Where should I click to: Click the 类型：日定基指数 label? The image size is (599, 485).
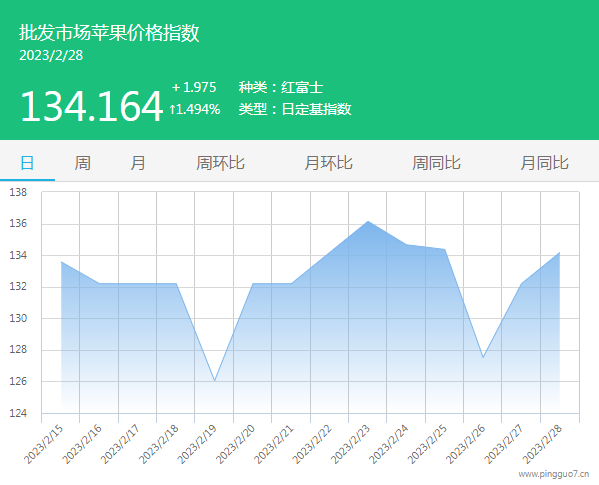pos(295,109)
